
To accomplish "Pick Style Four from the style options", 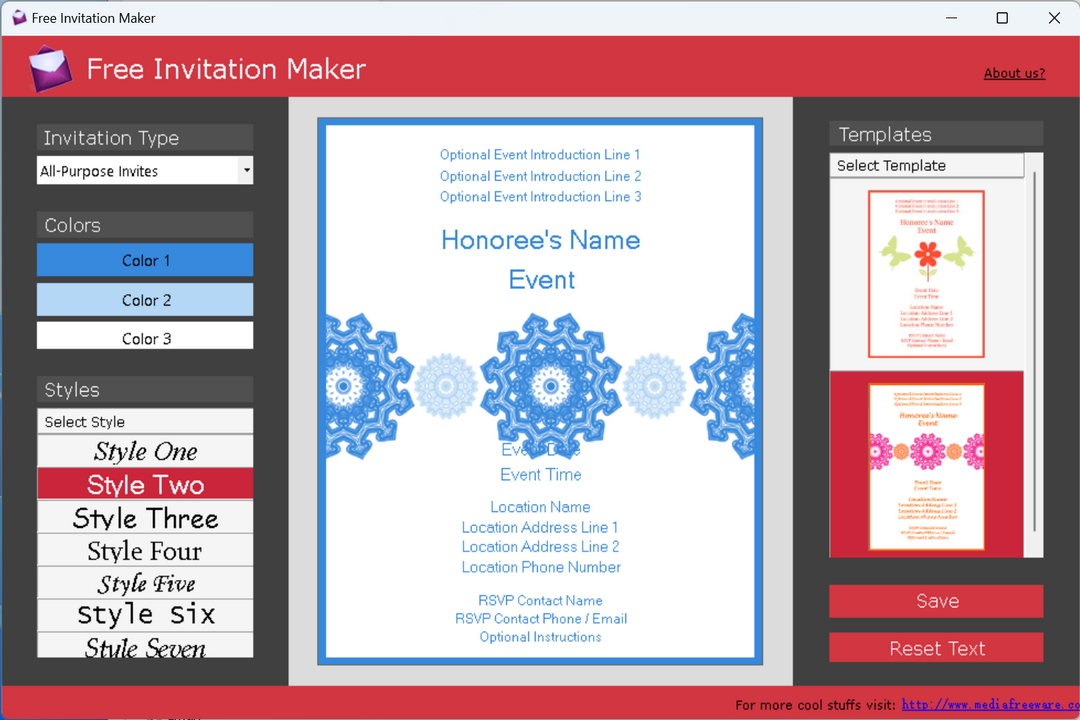I will 145,549.
